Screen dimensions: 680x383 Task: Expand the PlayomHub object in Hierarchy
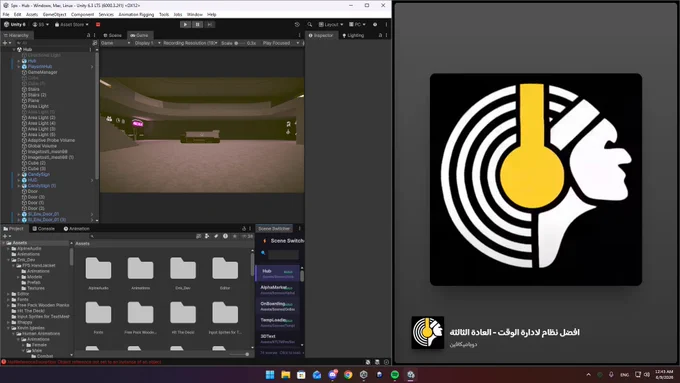coord(19,67)
